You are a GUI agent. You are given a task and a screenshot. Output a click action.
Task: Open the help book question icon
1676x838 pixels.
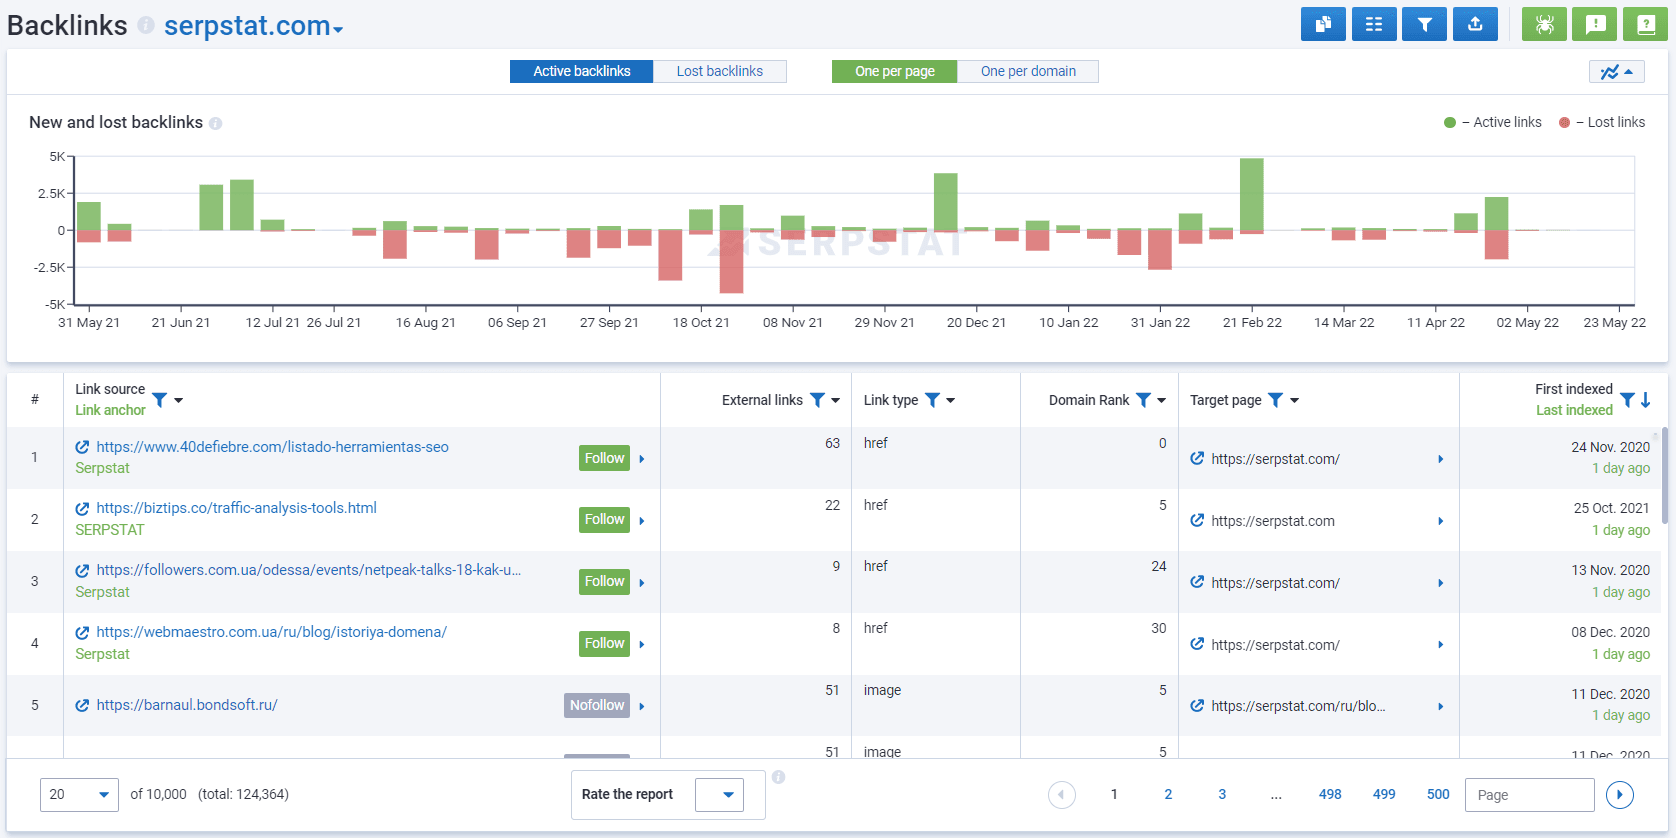click(1645, 24)
